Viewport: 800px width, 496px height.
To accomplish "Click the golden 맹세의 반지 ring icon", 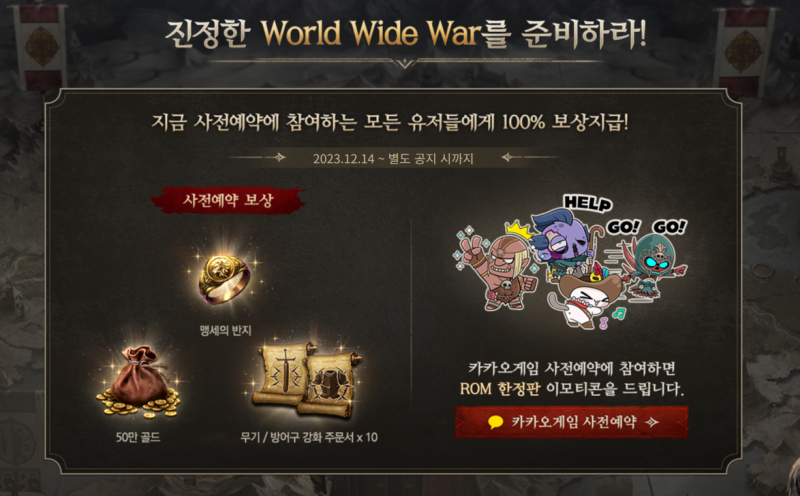I will point(224,279).
